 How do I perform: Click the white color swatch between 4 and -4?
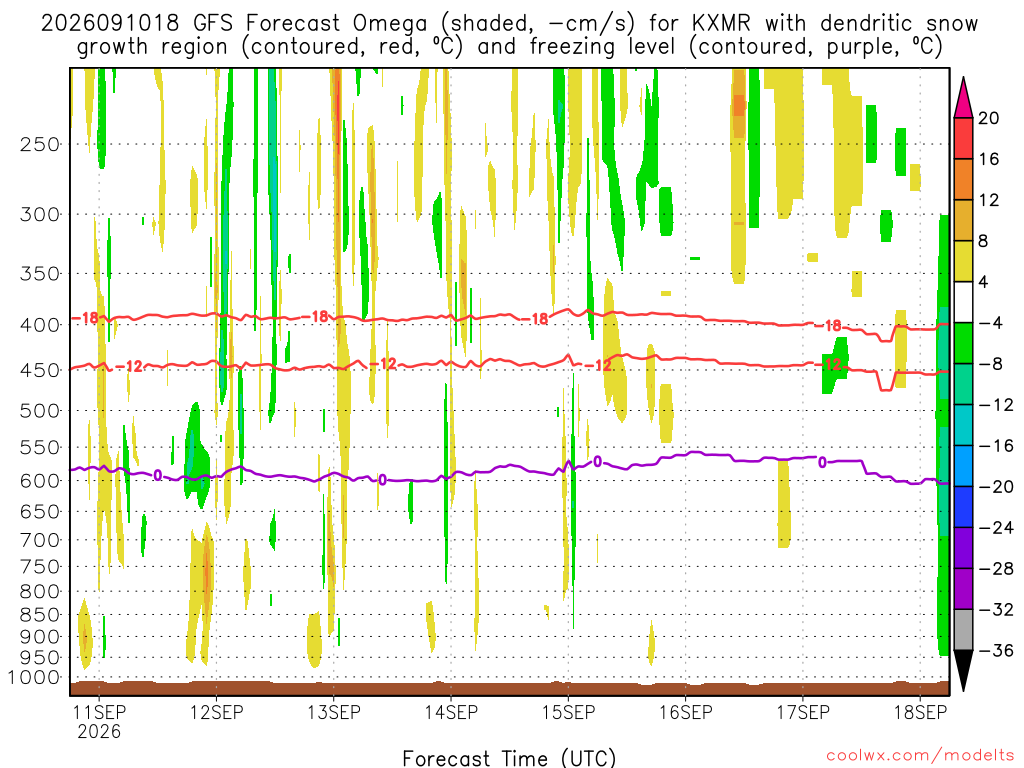point(963,302)
